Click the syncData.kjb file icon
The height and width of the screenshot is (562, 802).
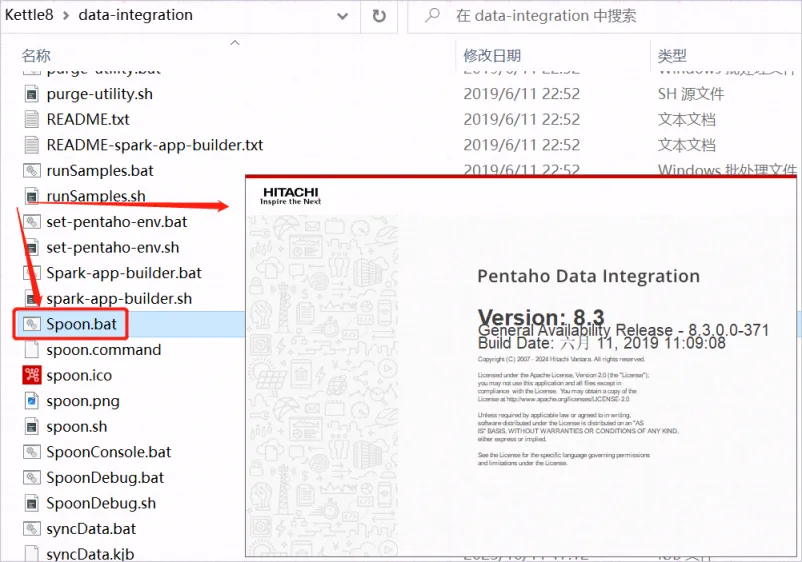click(x=32, y=553)
